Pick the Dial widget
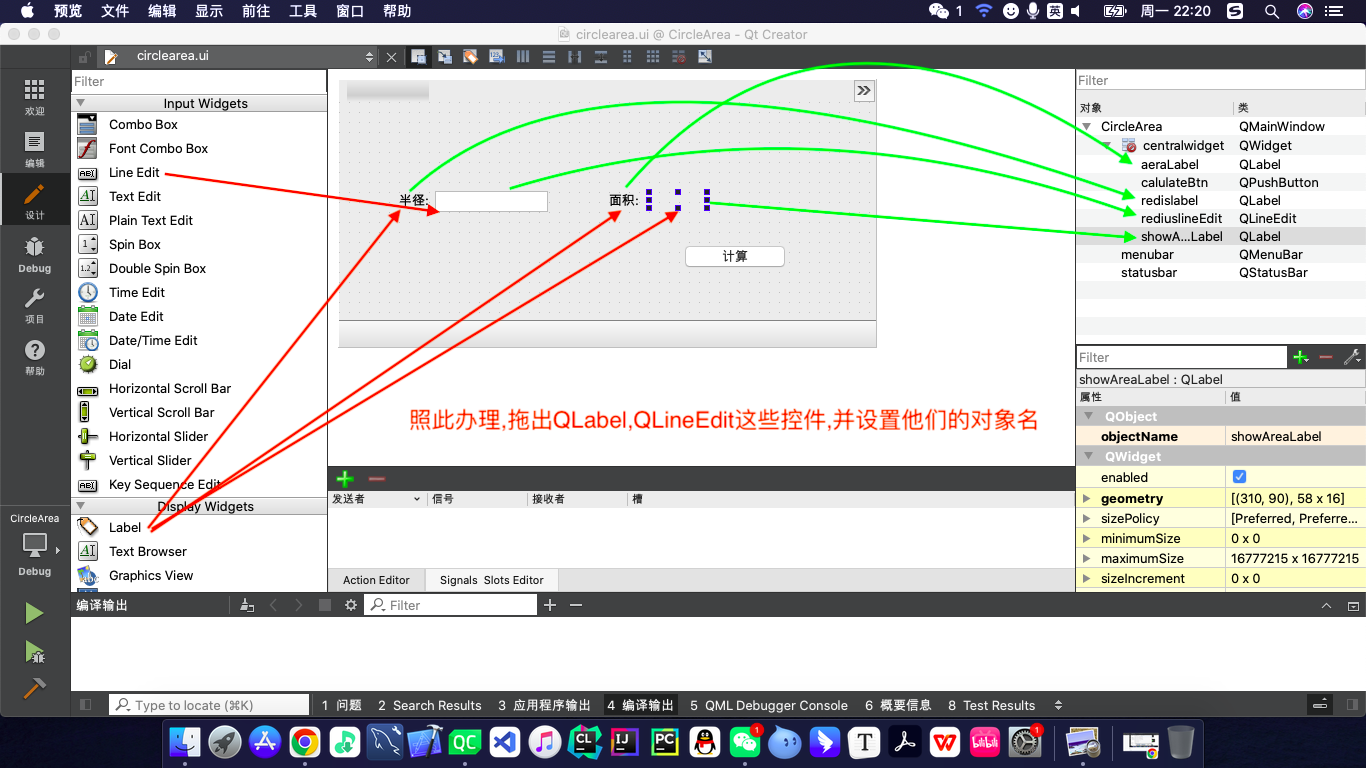 point(120,365)
